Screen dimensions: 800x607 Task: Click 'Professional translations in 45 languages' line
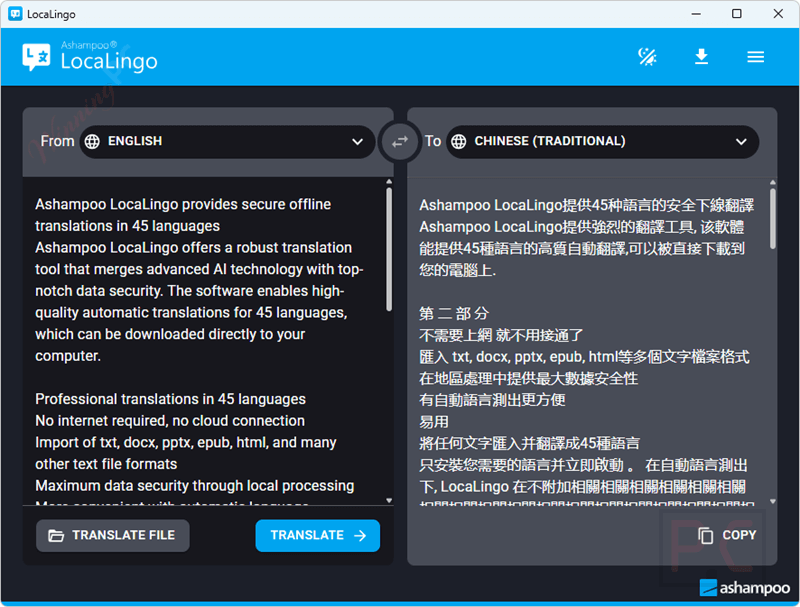click(x=170, y=399)
